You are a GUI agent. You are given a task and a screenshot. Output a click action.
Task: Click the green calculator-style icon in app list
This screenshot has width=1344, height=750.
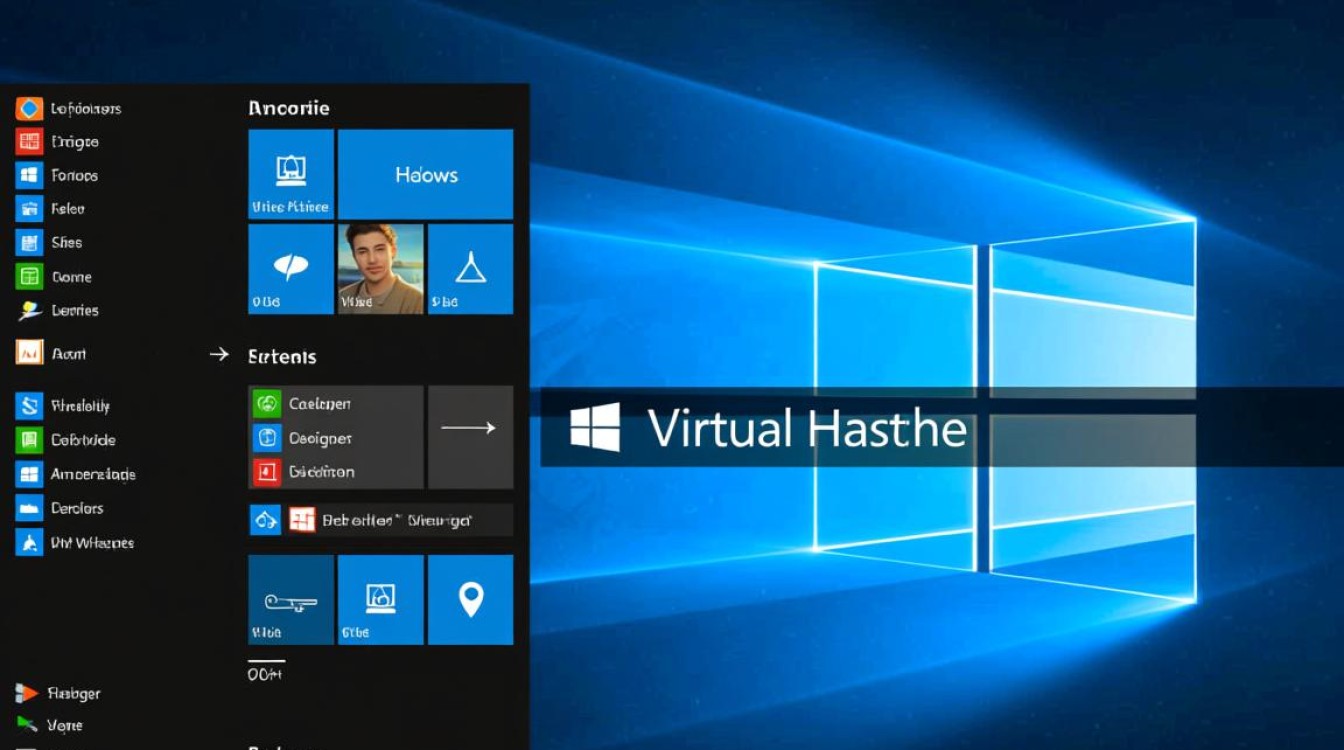tap(29, 277)
